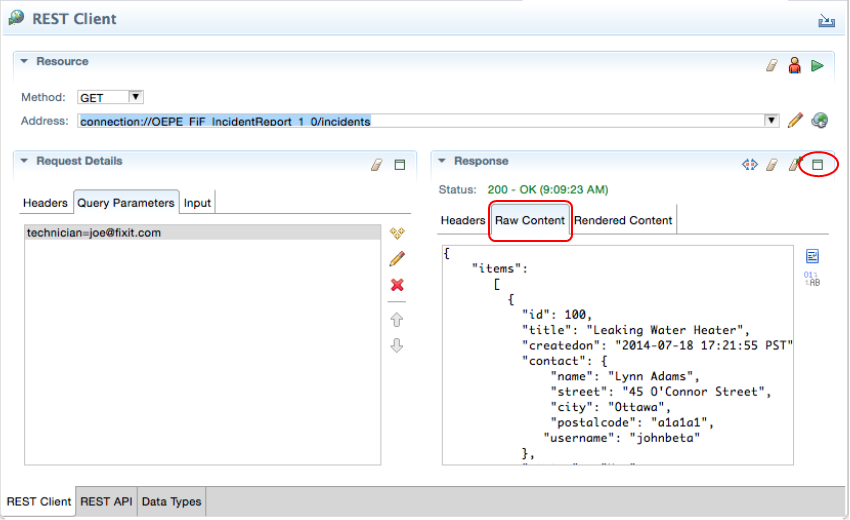Click the "title": "Leaking Water Heater" line
Image resolution: width=850 pixels, height=520 pixels.
(635, 330)
